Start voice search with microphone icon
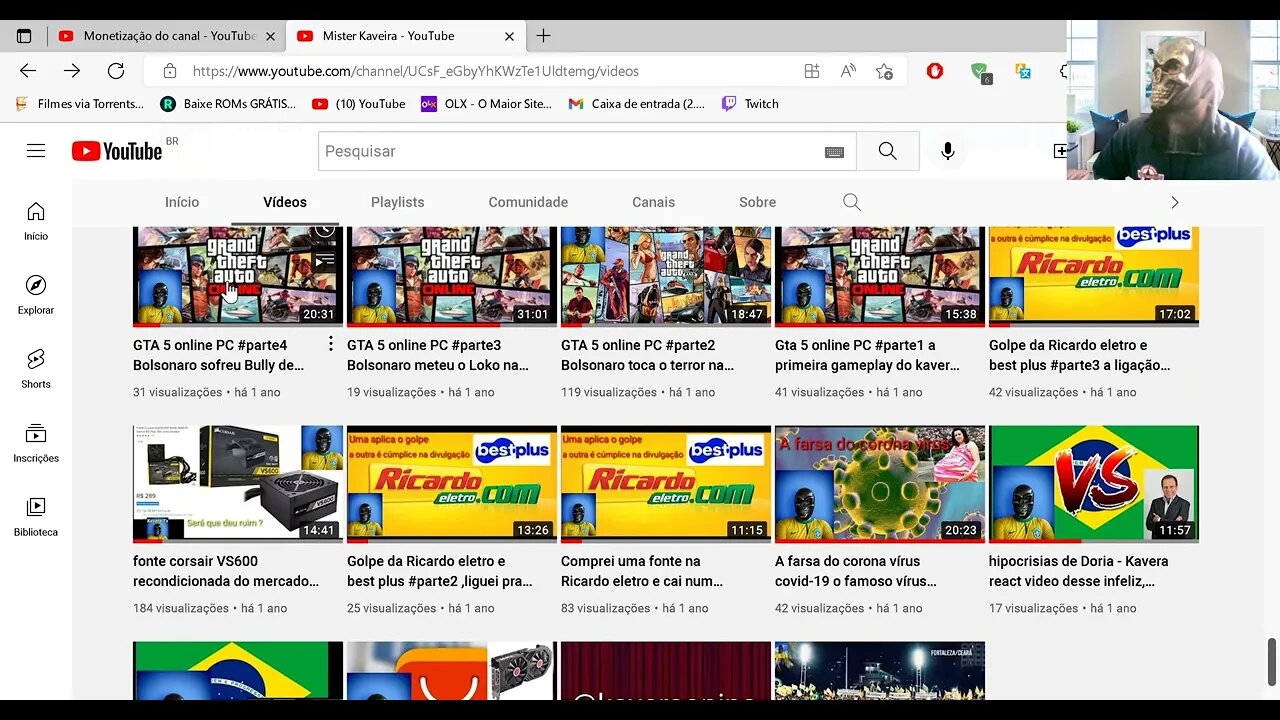This screenshot has width=1280, height=720. pos(948,151)
